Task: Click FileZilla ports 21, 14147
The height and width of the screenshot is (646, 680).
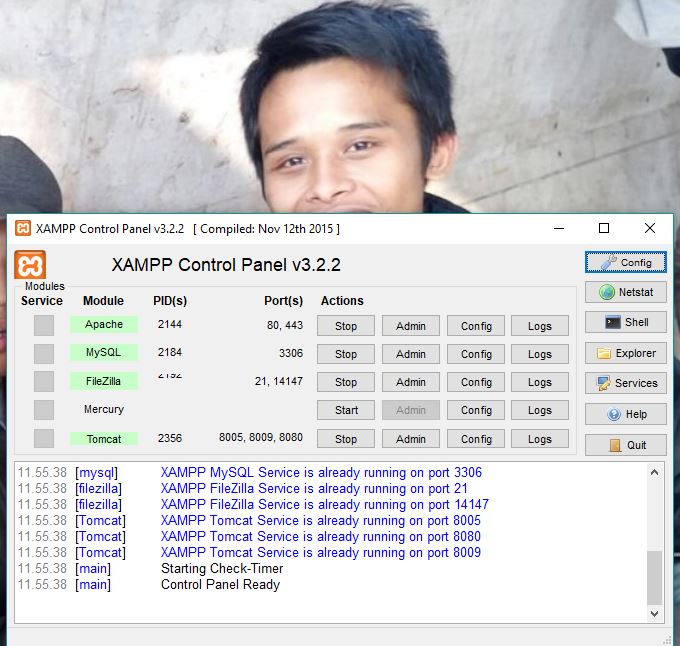Action: pos(278,381)
